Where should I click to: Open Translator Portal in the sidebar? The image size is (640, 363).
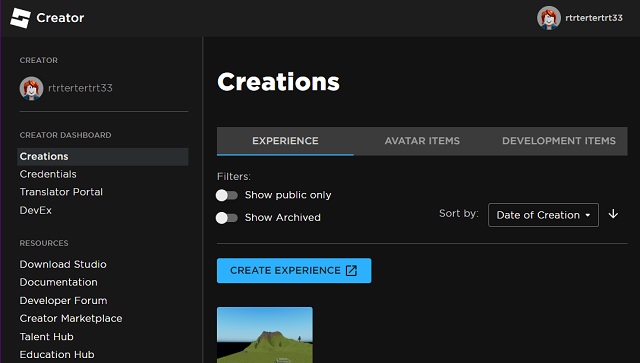pos(61,192)
